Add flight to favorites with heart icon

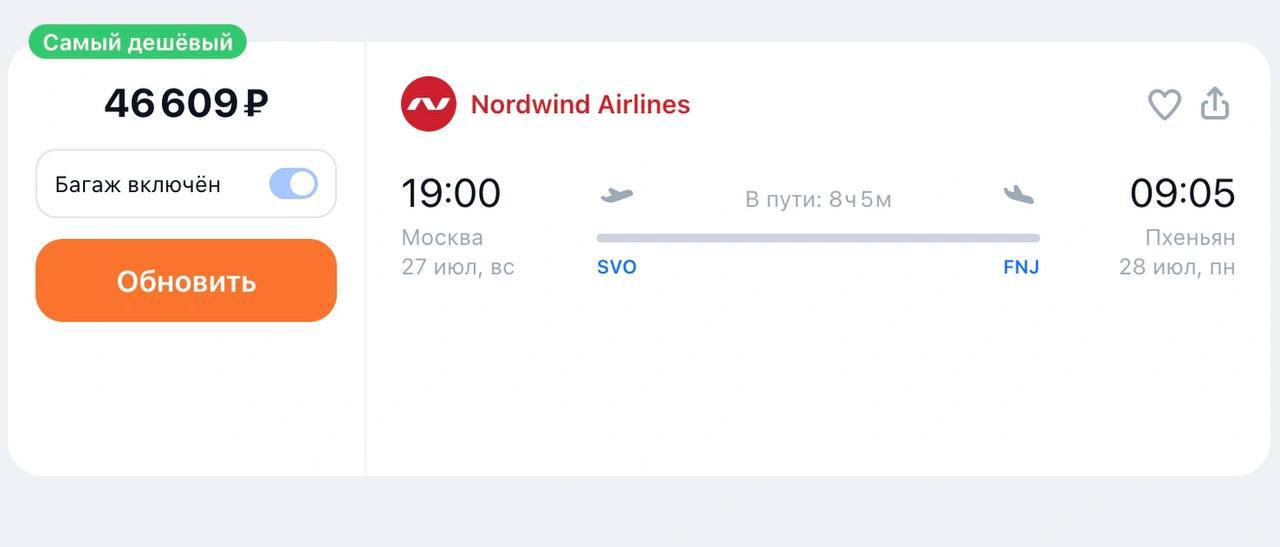1164,104
